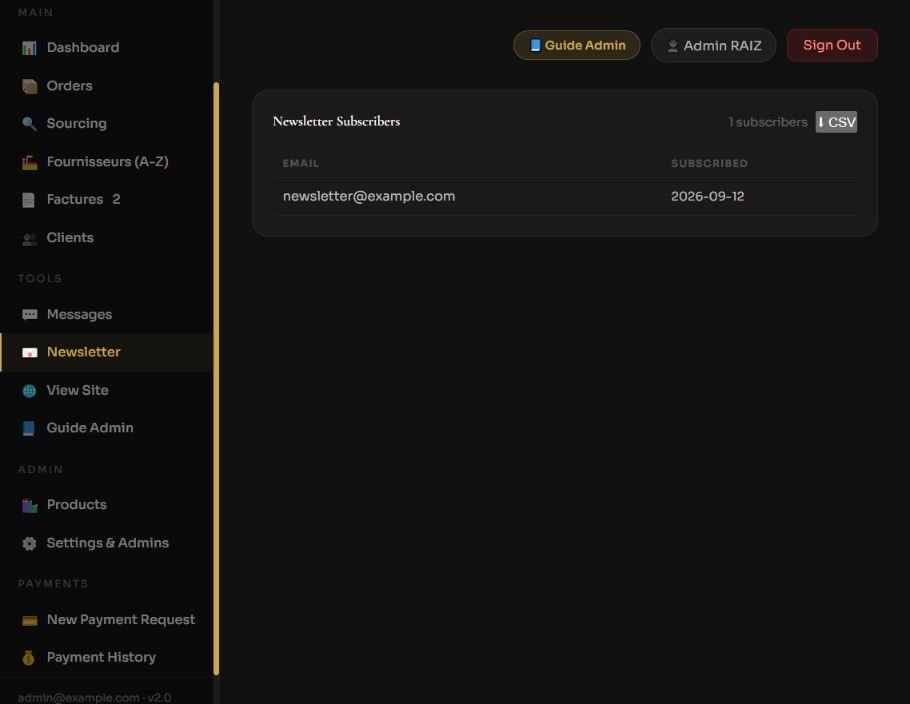Open View Site link in sidebar
The image size is (910, 704).
[107, 391]
